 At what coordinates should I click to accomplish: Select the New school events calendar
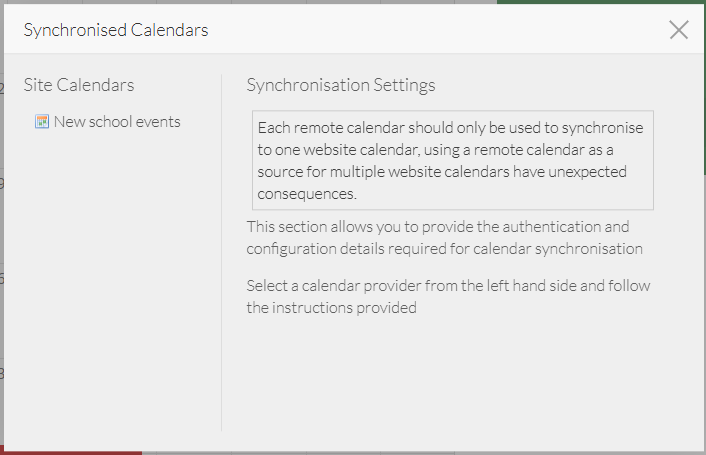click(117, 122)
